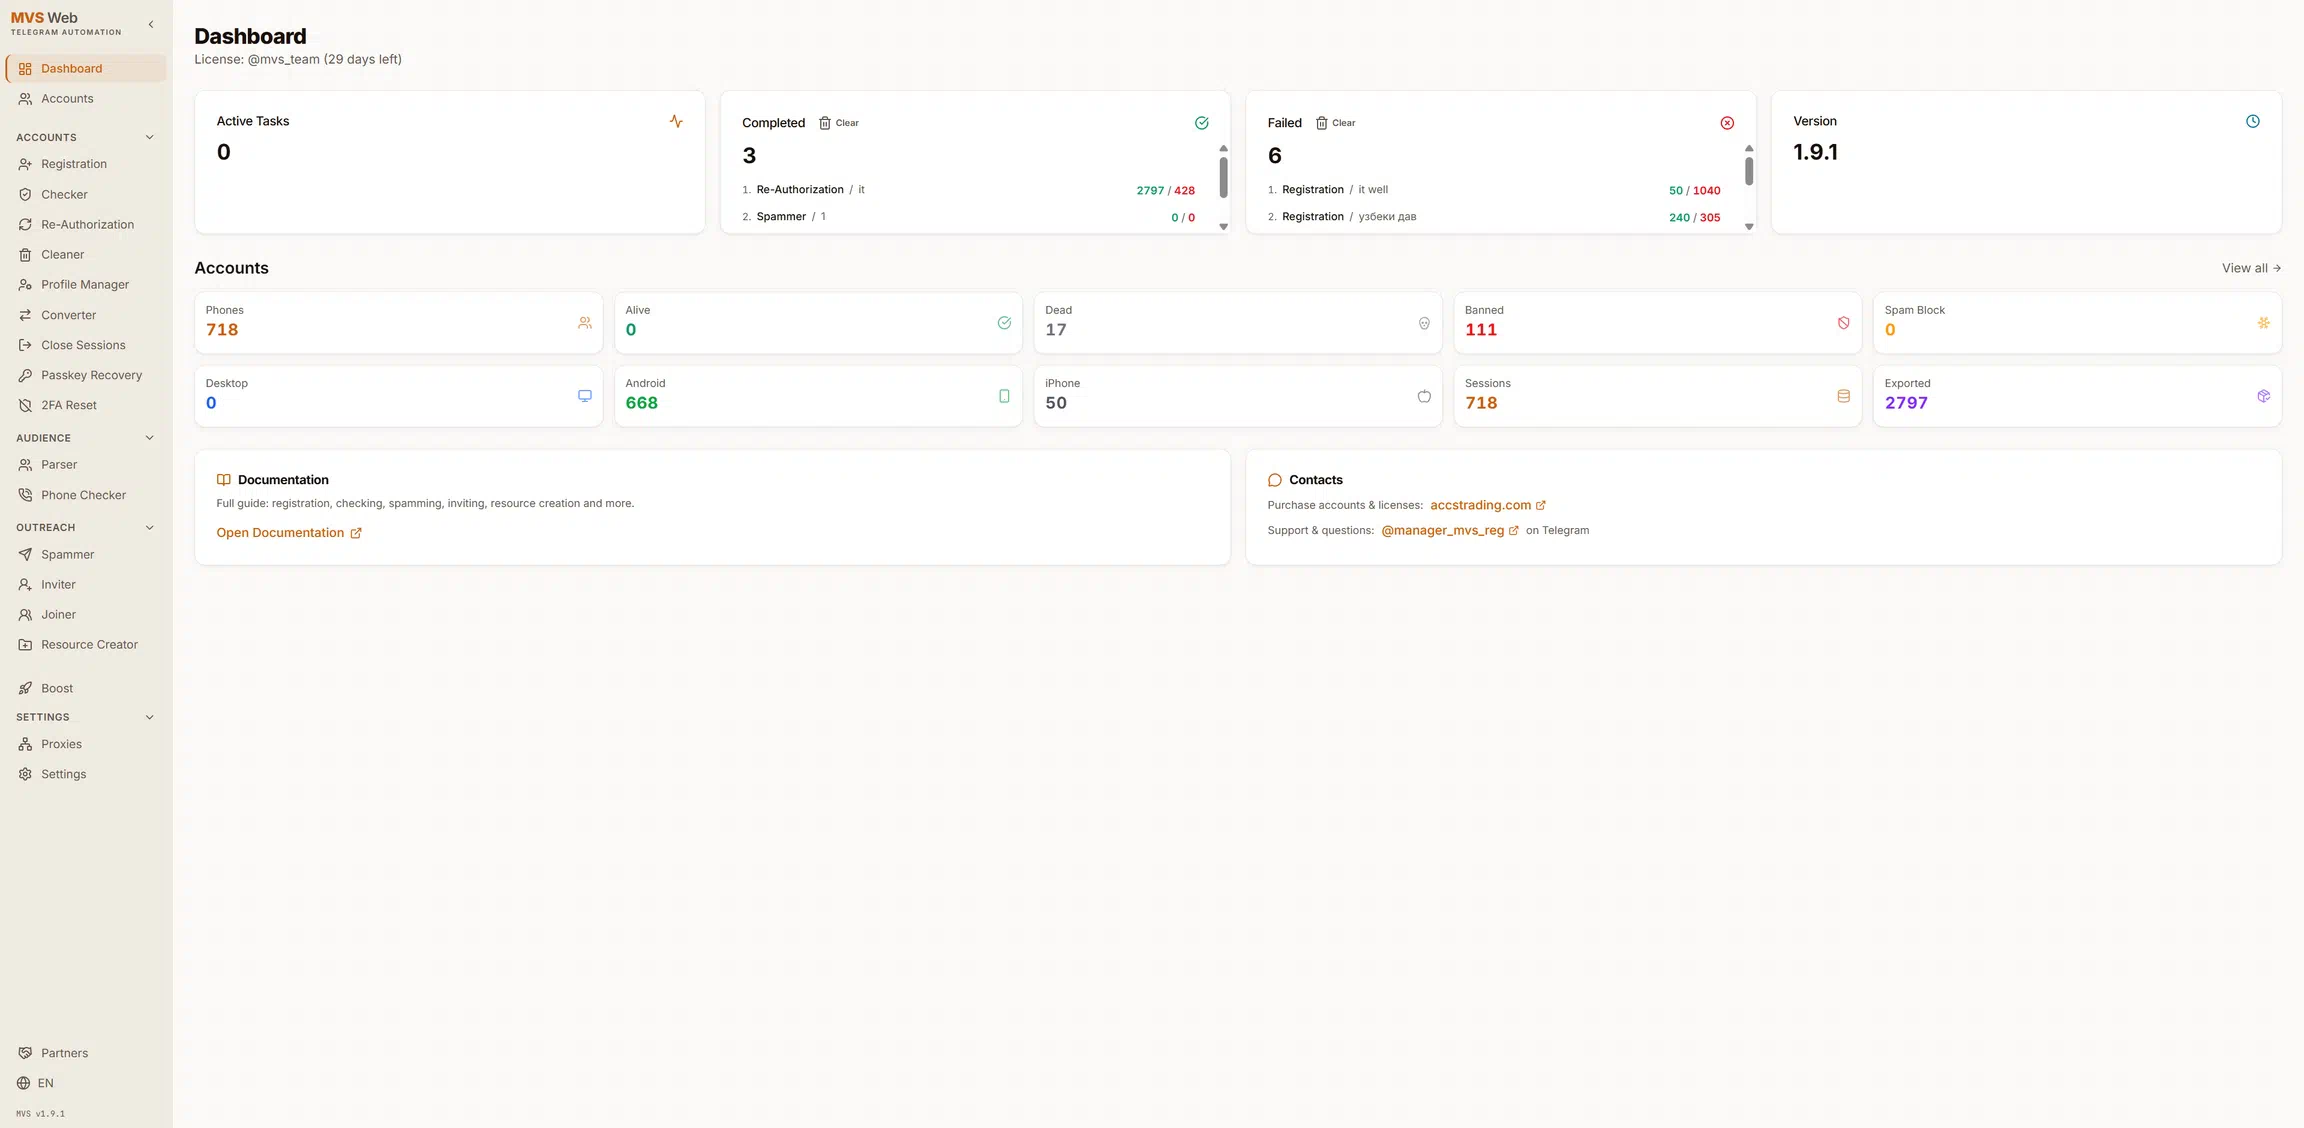Collapse the AUDIENCE section
Image resolution: width=2304 pixels, height=1128 pixels.
[x=150, y=438]
